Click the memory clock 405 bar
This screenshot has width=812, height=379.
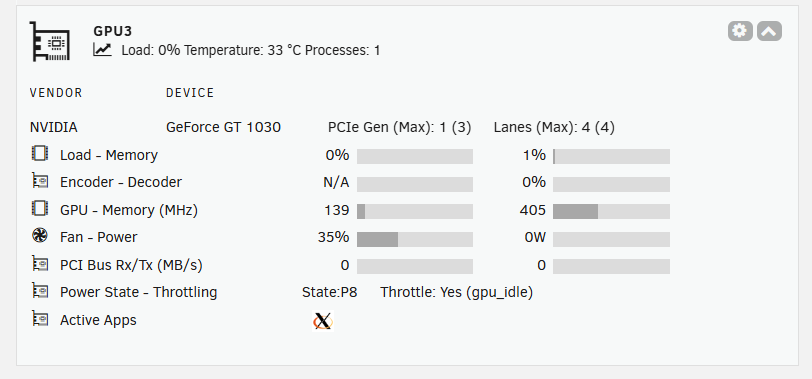click(x=611, y=211)
